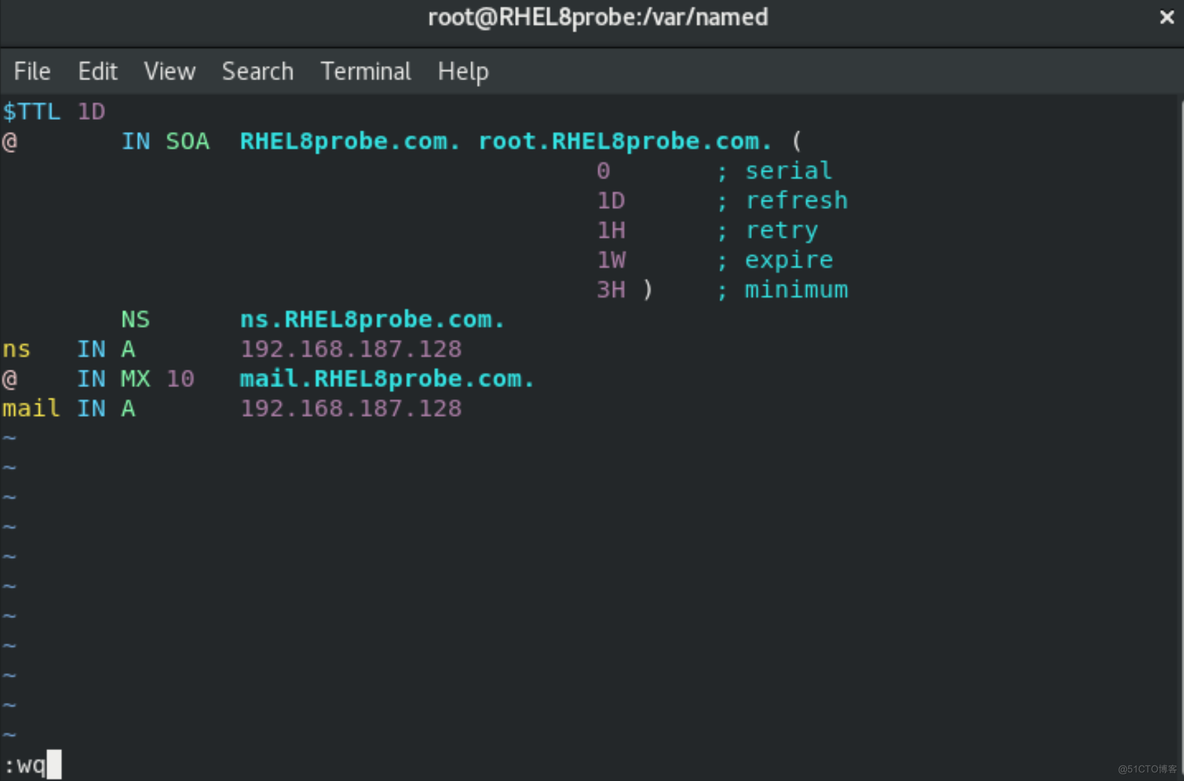Click the minimum value 3H
This screenshot has height=781, width=1184.
pos(611,289)
